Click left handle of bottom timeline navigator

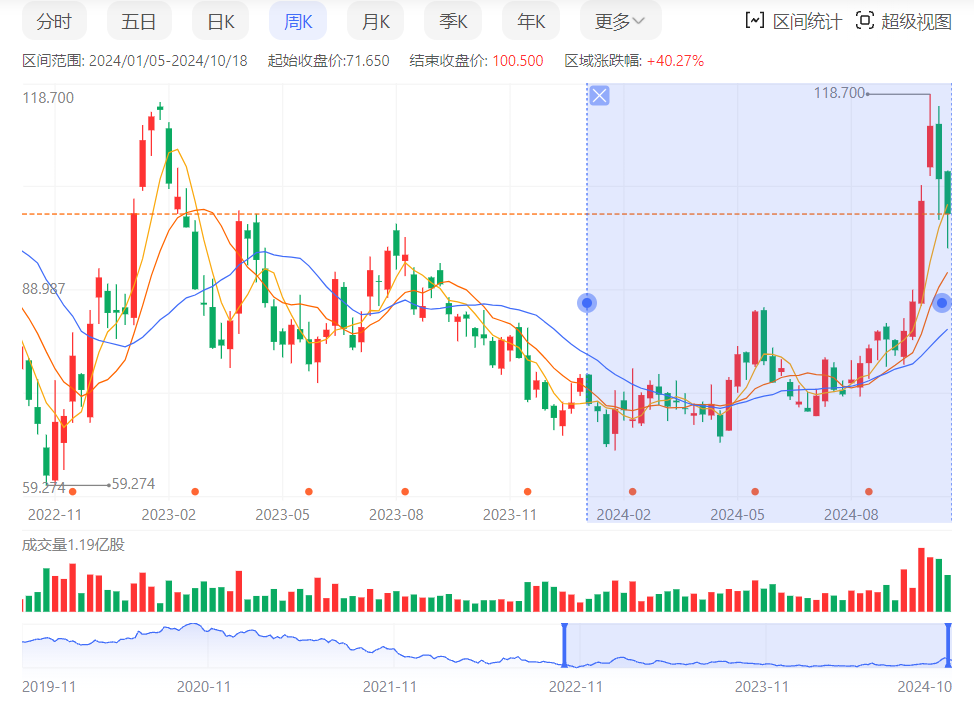tap(564, 646)
